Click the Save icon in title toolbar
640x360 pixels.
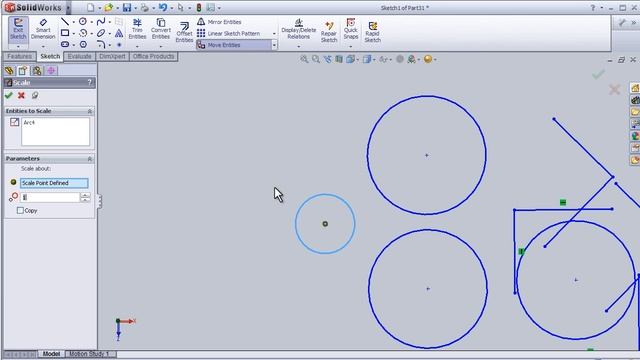[x=127, y=7]
